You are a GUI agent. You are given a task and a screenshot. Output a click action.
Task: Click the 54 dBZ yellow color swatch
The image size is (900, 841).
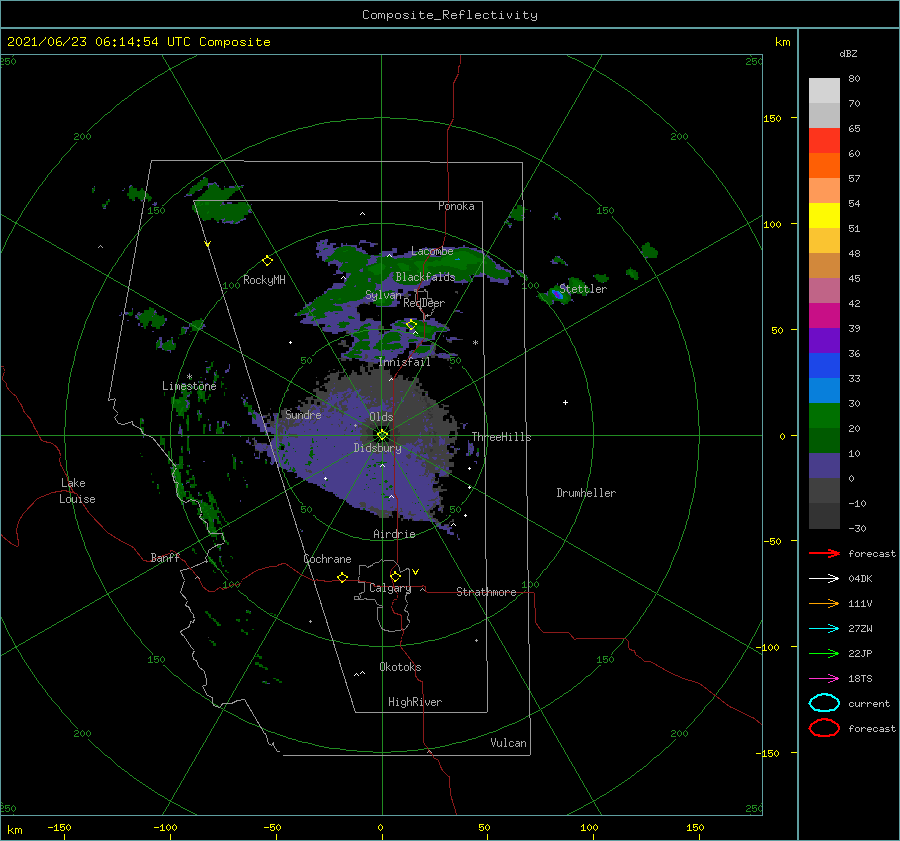[x=824, y=215]
